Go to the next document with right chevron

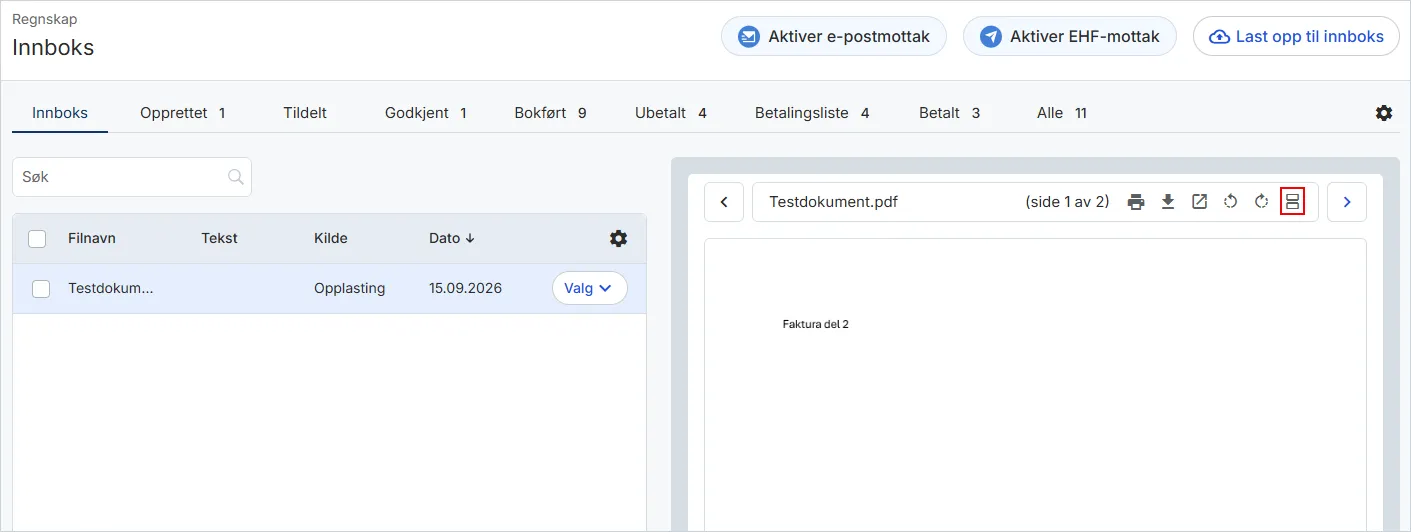[1347, 202]
